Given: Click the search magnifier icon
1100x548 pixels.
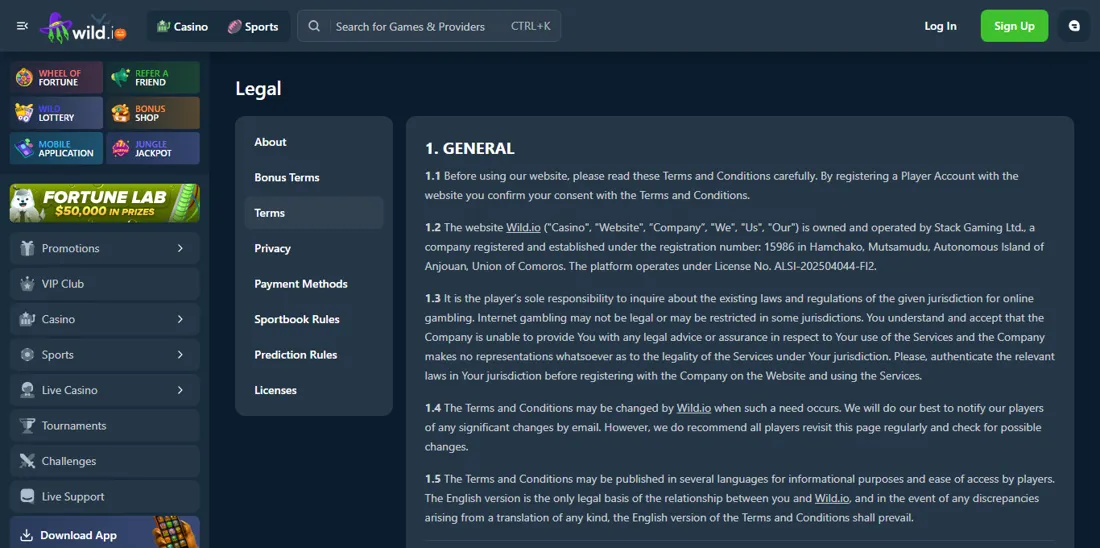Looking at the screenshot, I should [314, 26].
